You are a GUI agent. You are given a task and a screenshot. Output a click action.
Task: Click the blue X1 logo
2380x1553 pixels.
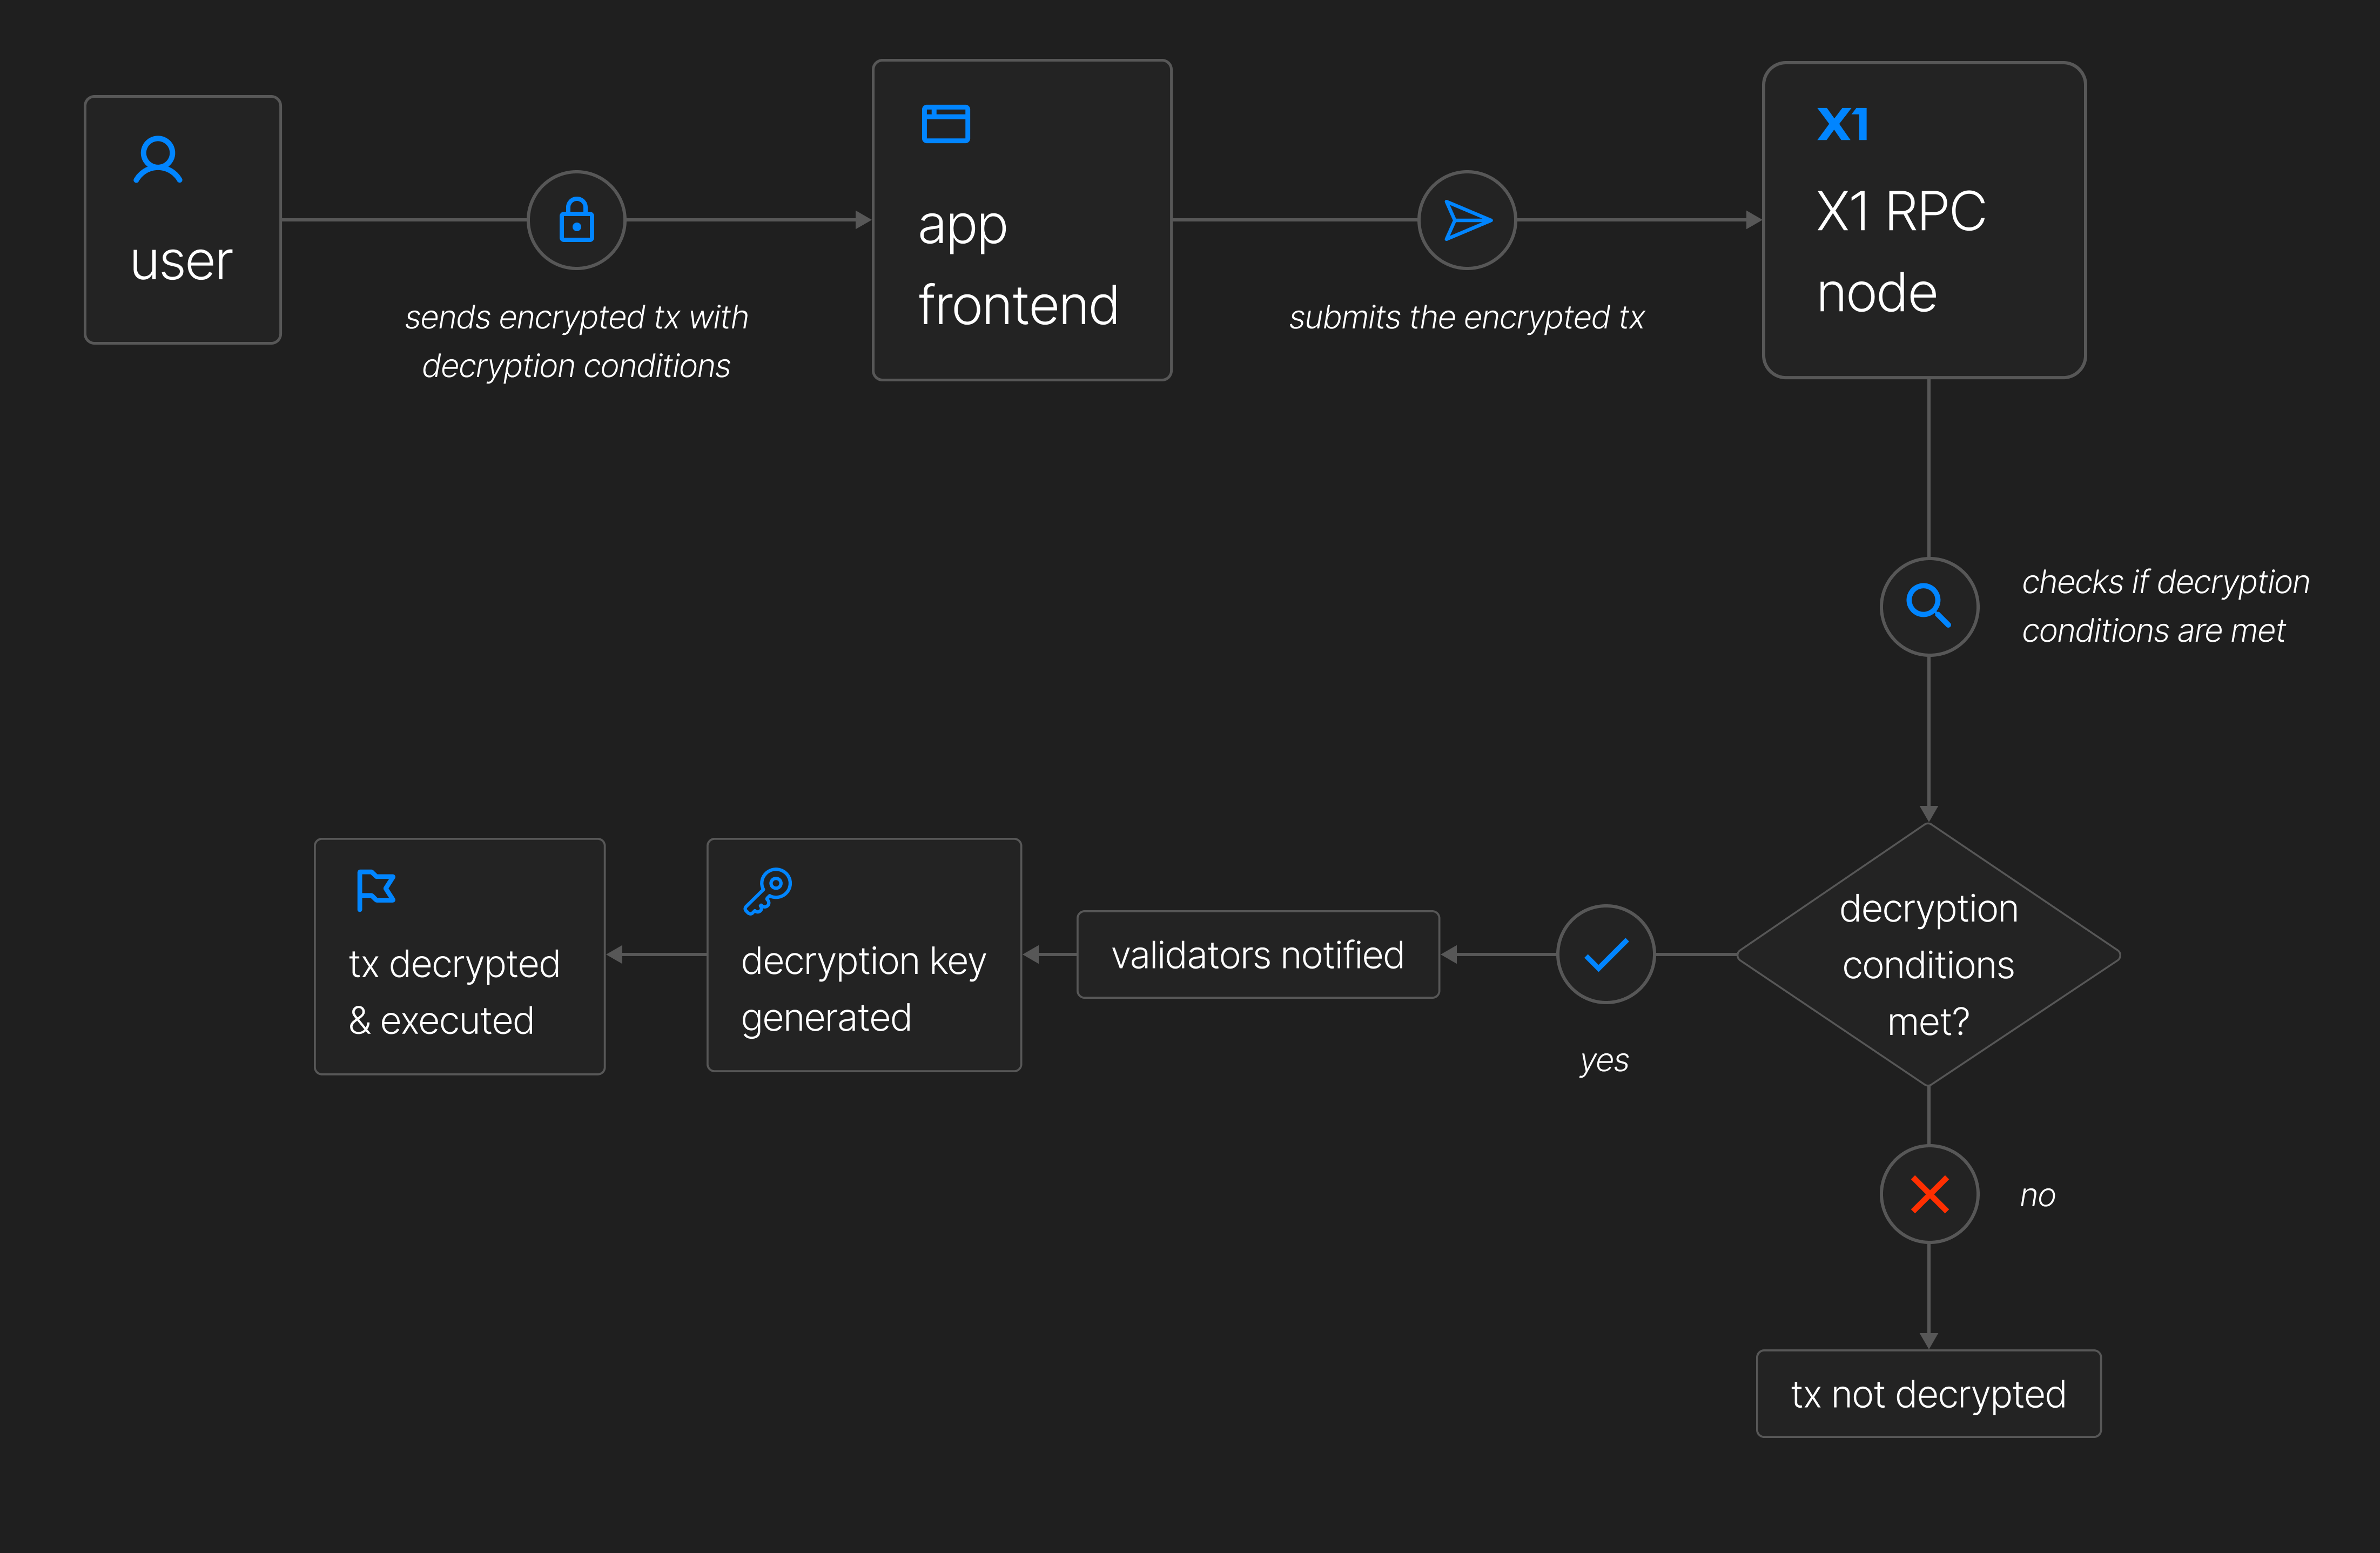1842,125
